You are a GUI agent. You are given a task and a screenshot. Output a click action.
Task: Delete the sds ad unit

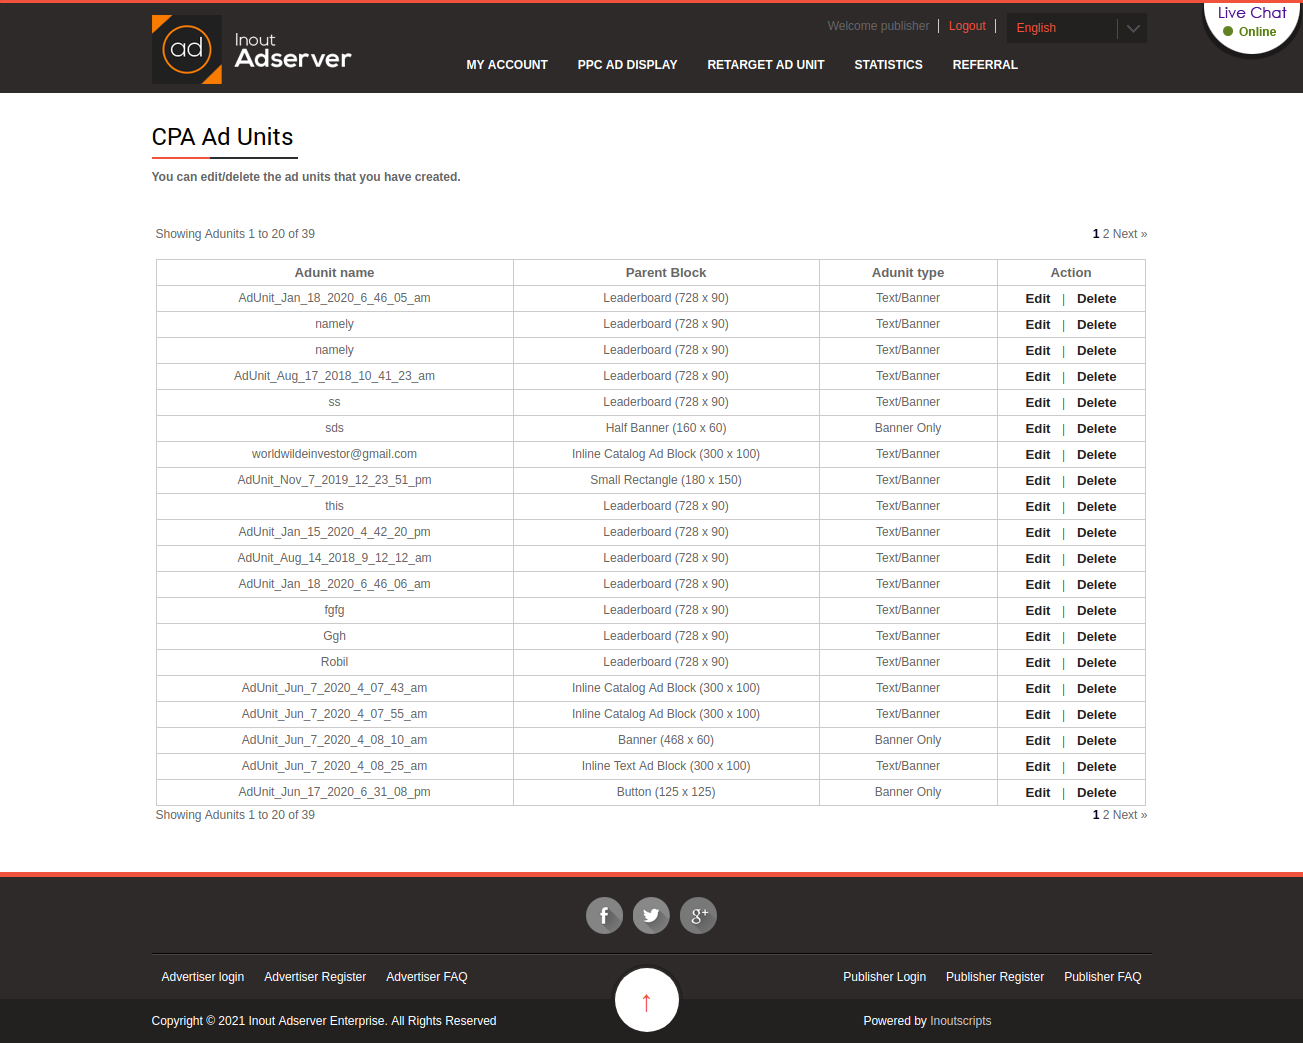(x=1096, y=429)
